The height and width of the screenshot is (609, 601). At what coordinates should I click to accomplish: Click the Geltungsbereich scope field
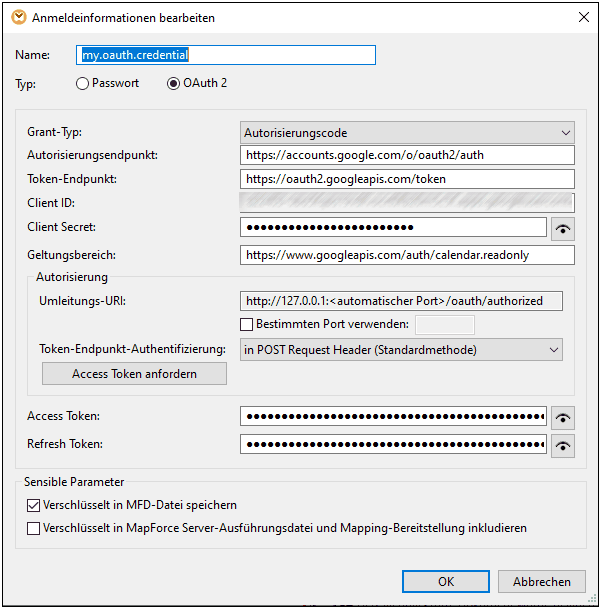408,255
